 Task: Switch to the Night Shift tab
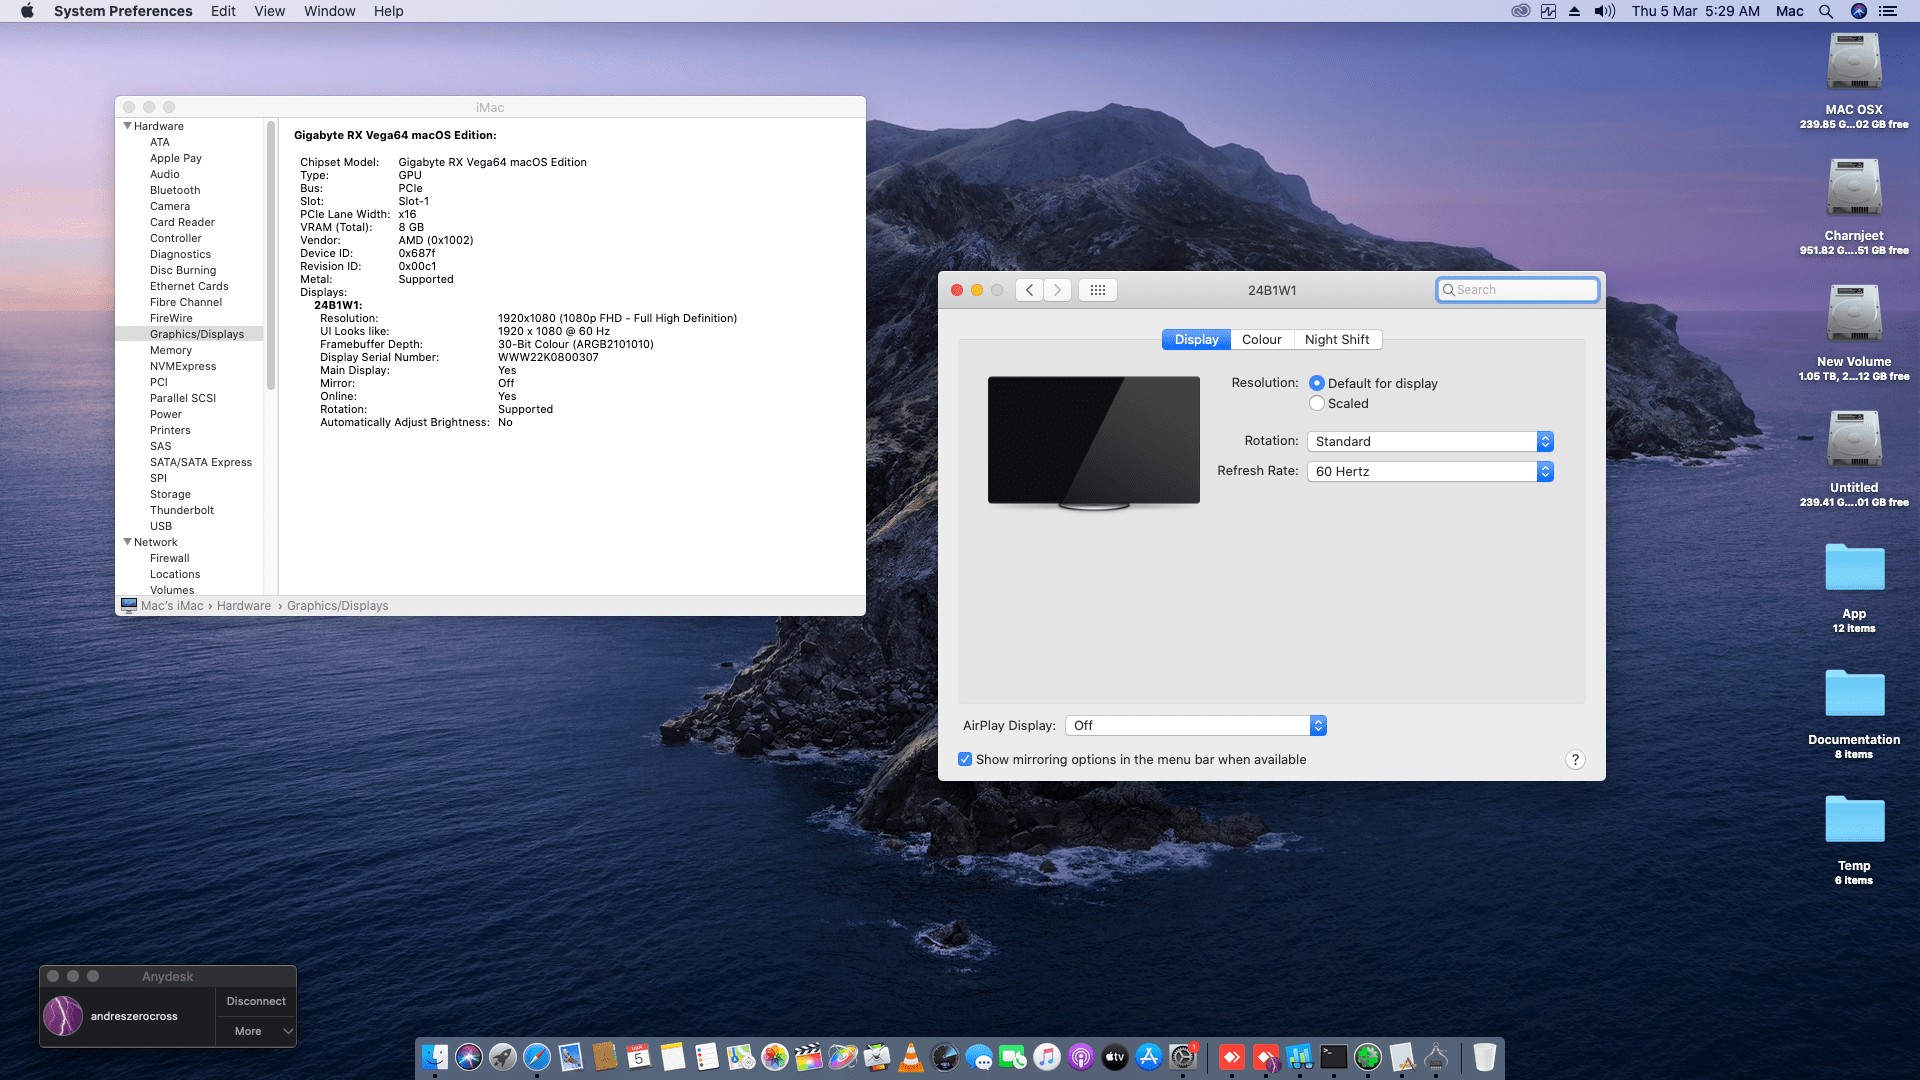1336,340
